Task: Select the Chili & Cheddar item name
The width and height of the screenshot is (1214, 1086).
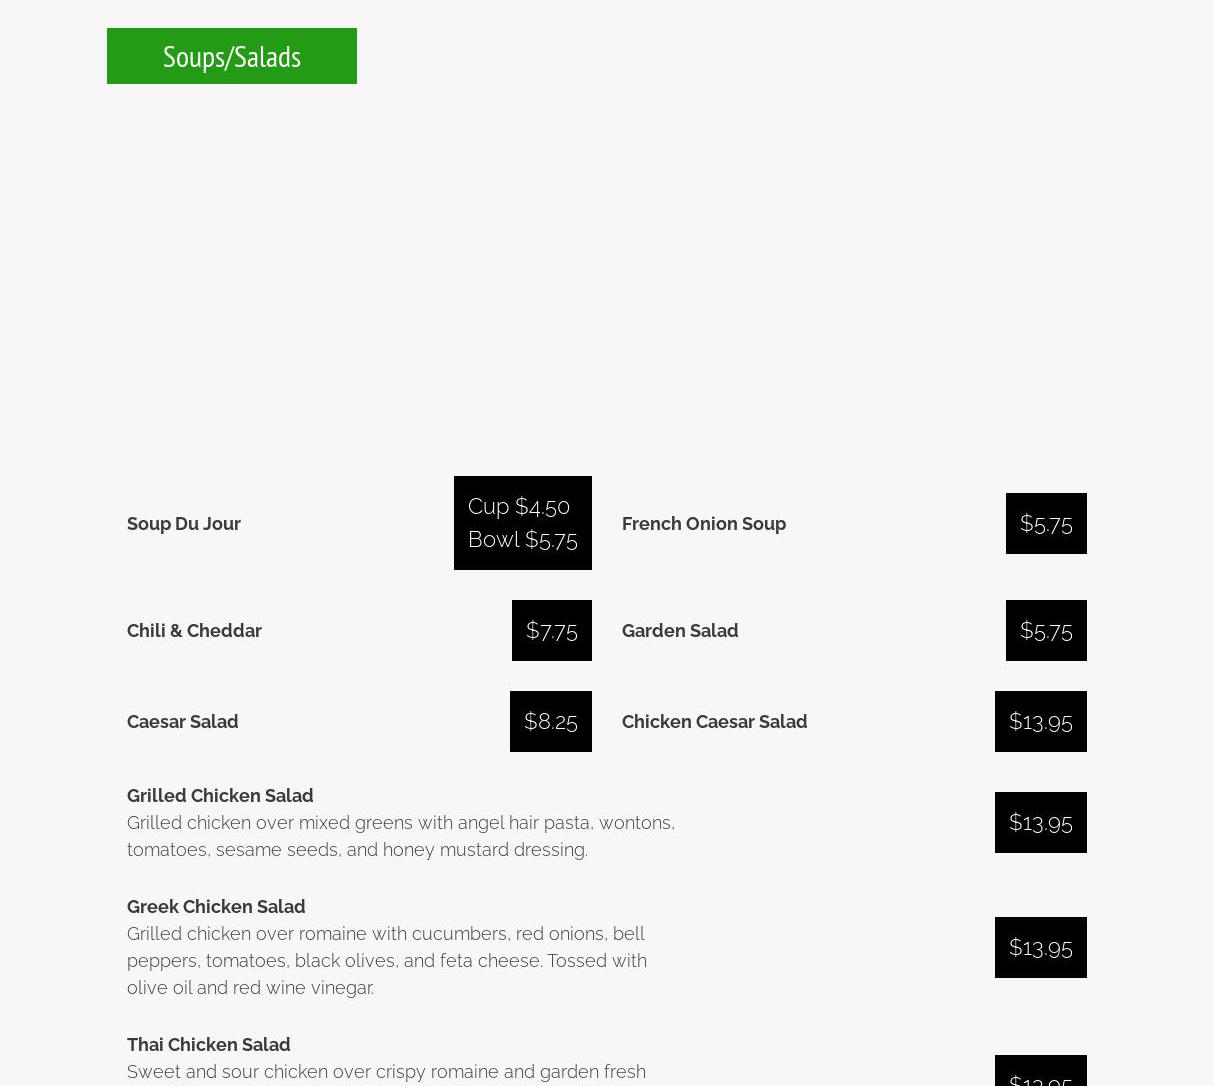Action: pos(194,630)
